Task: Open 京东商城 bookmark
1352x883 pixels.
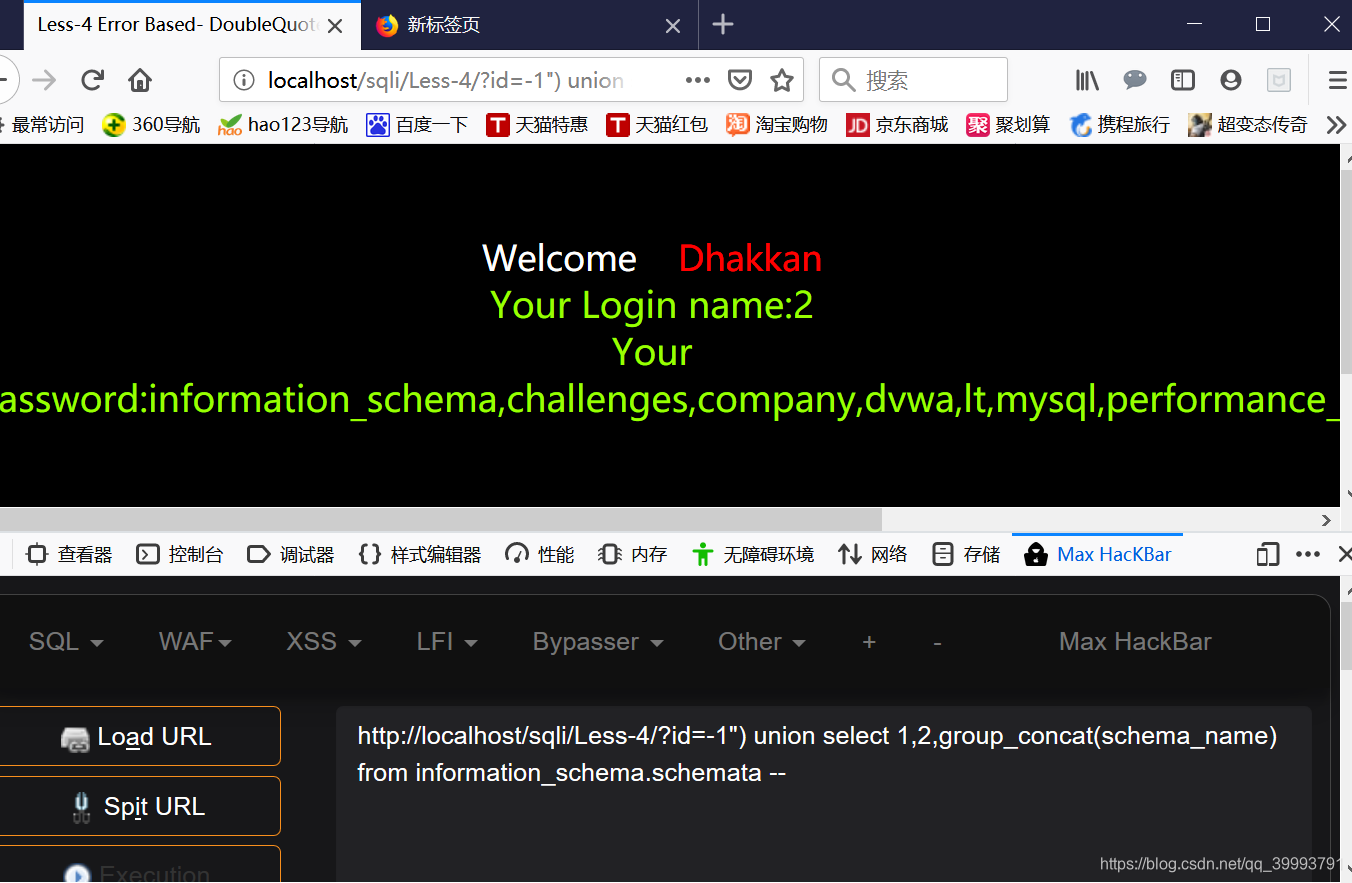Action: tap(897, 125)
